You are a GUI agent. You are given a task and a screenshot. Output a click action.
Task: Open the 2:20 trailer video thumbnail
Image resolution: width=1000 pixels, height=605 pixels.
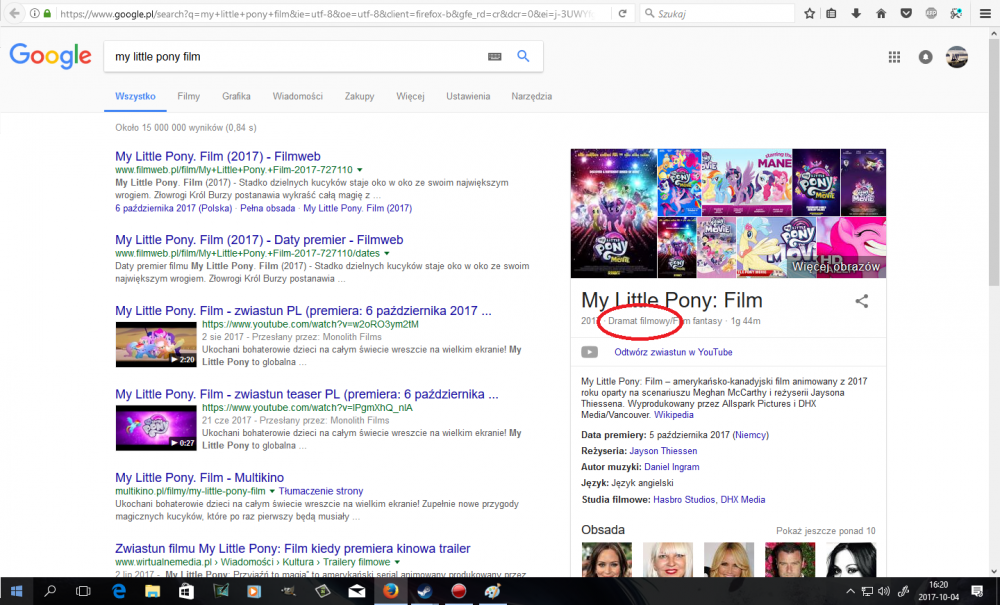155,344
